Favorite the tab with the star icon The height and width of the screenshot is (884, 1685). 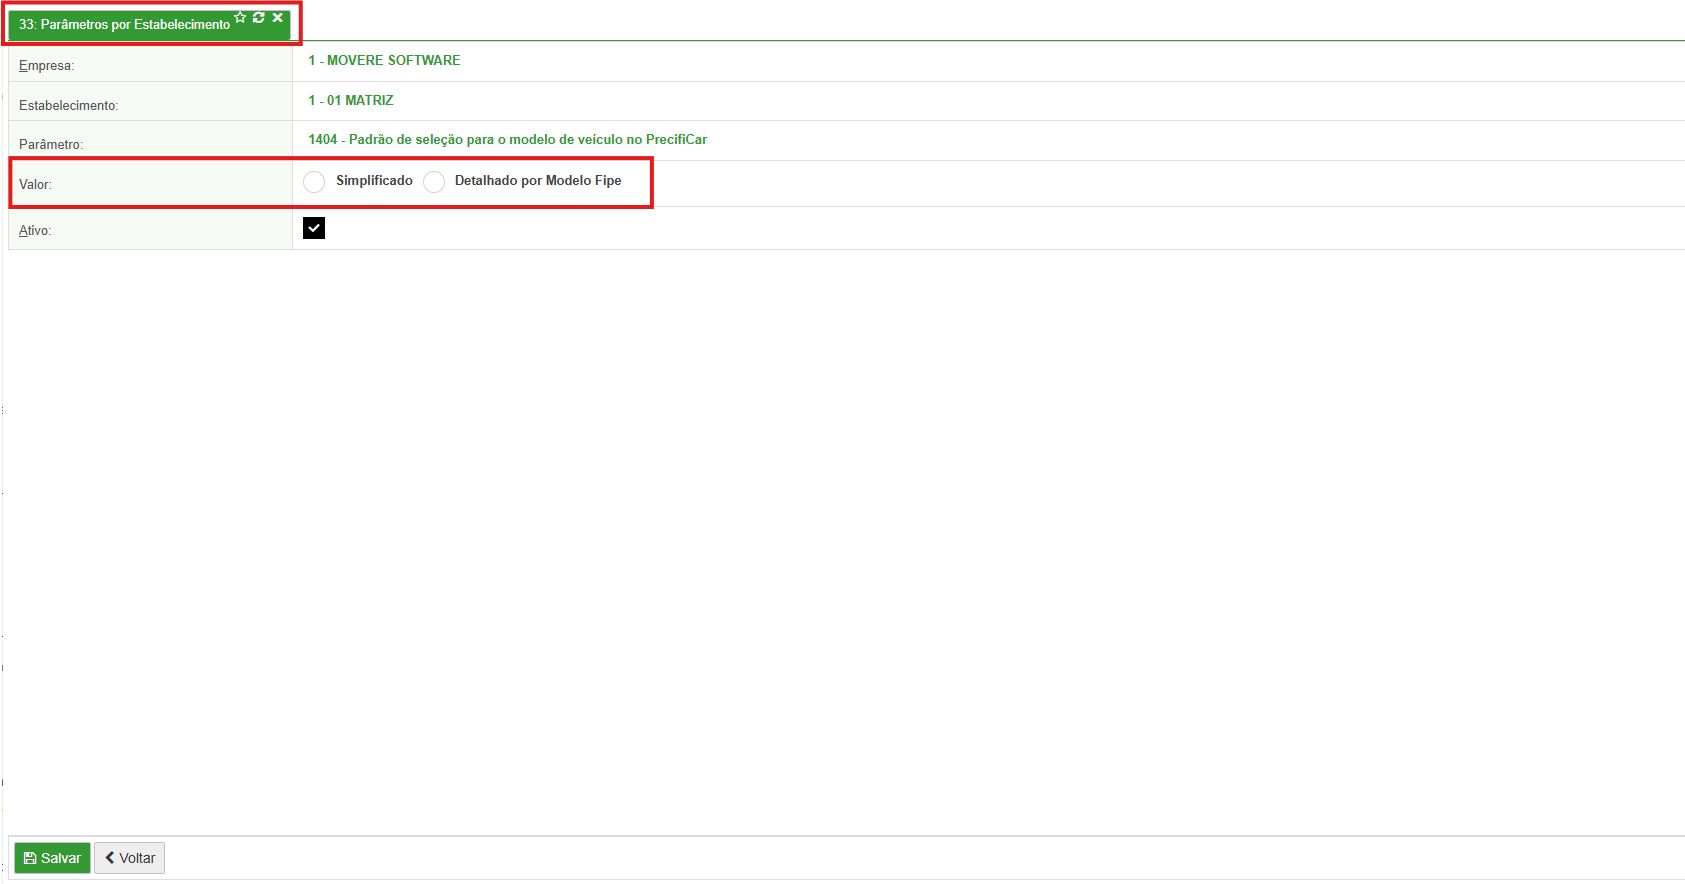tap(240, 17)
